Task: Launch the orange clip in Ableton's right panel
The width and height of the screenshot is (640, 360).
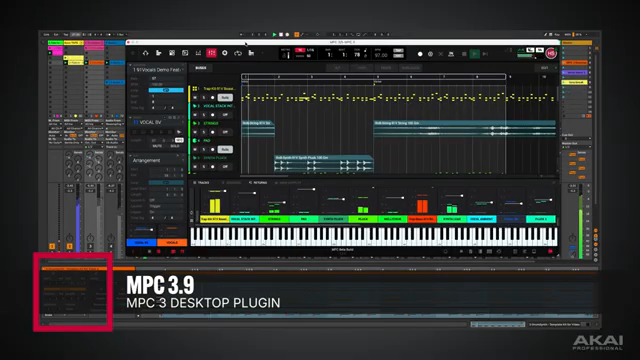Action: pyautogui.click(x=576, y=63)
